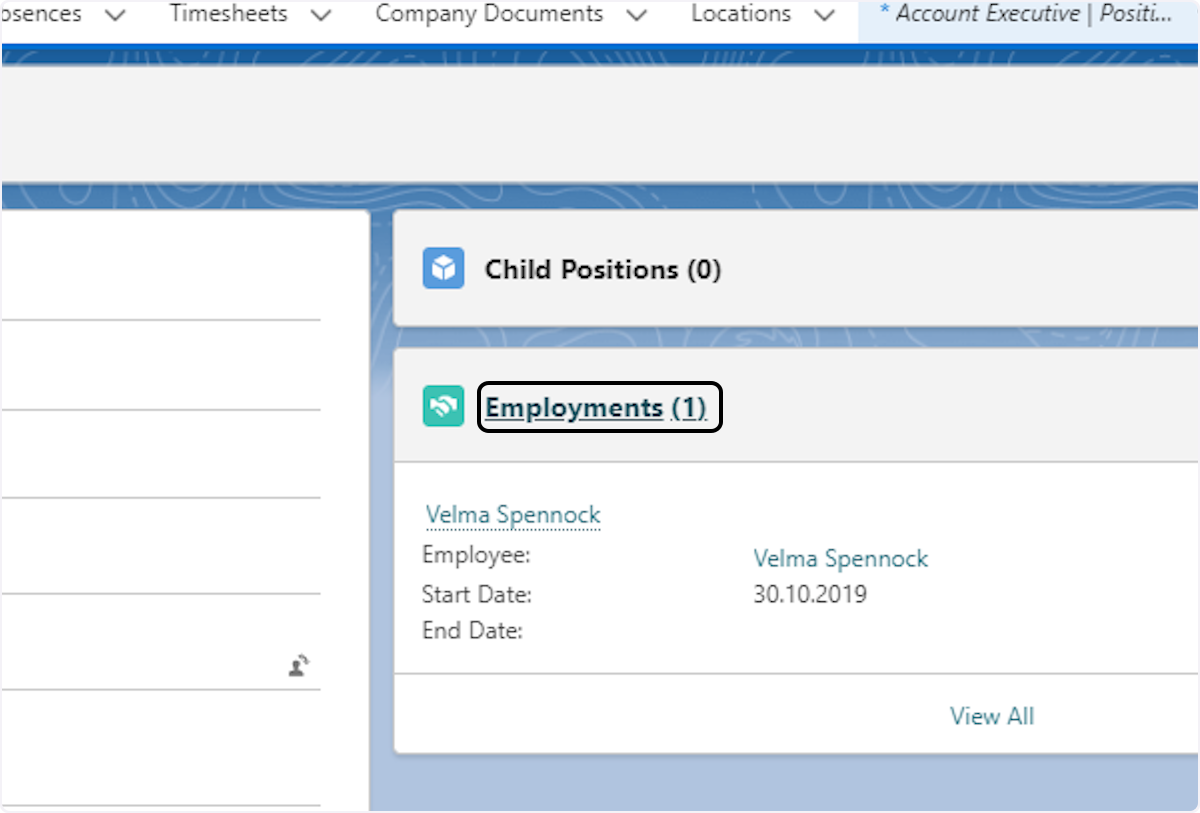Open the Velma Spennock employment record

513,514
